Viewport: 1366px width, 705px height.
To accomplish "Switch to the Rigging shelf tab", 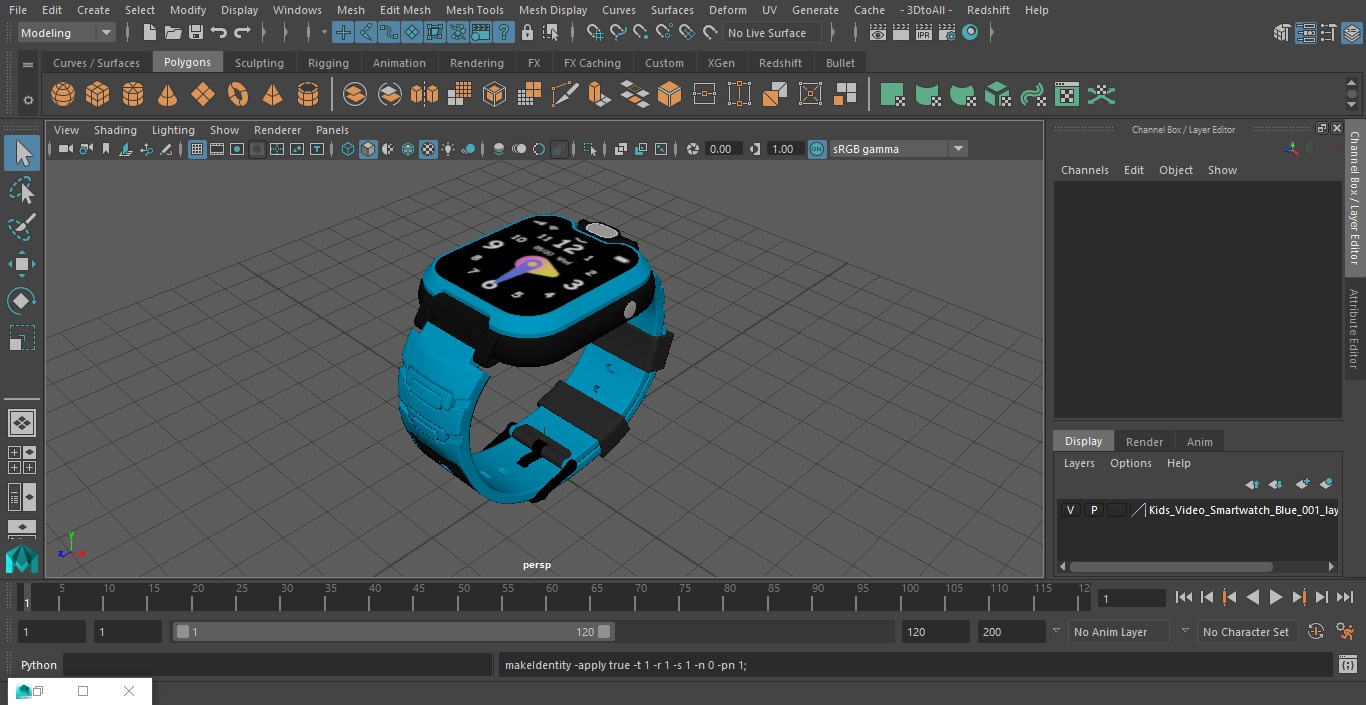I will click(328, 63).
